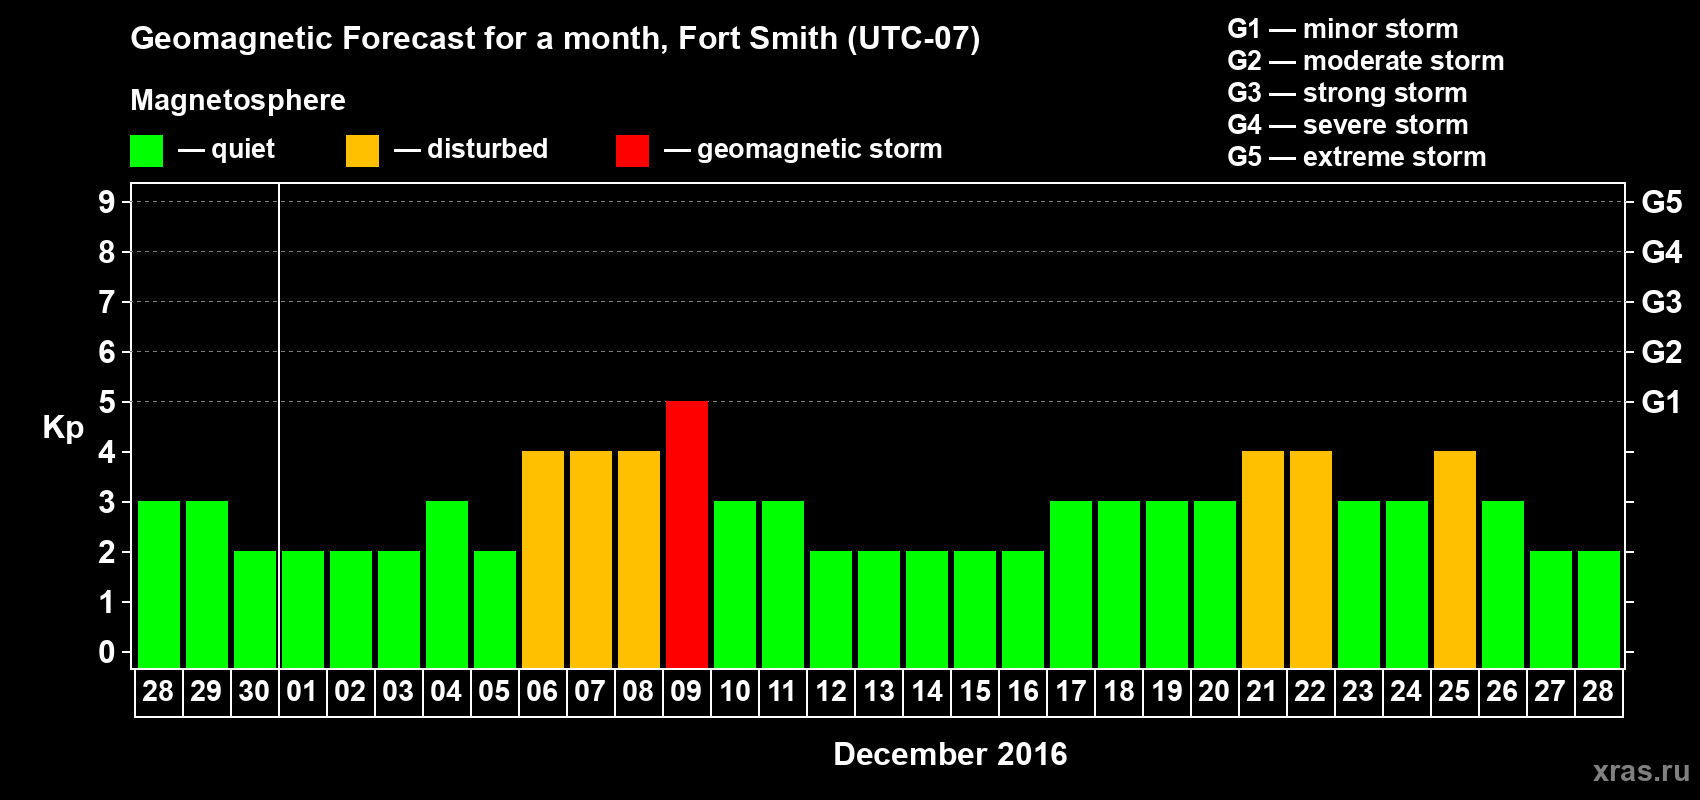Click the G4 label on right axis
This screenshot has width=1700, height=800.
click(x=1661, y=252)
